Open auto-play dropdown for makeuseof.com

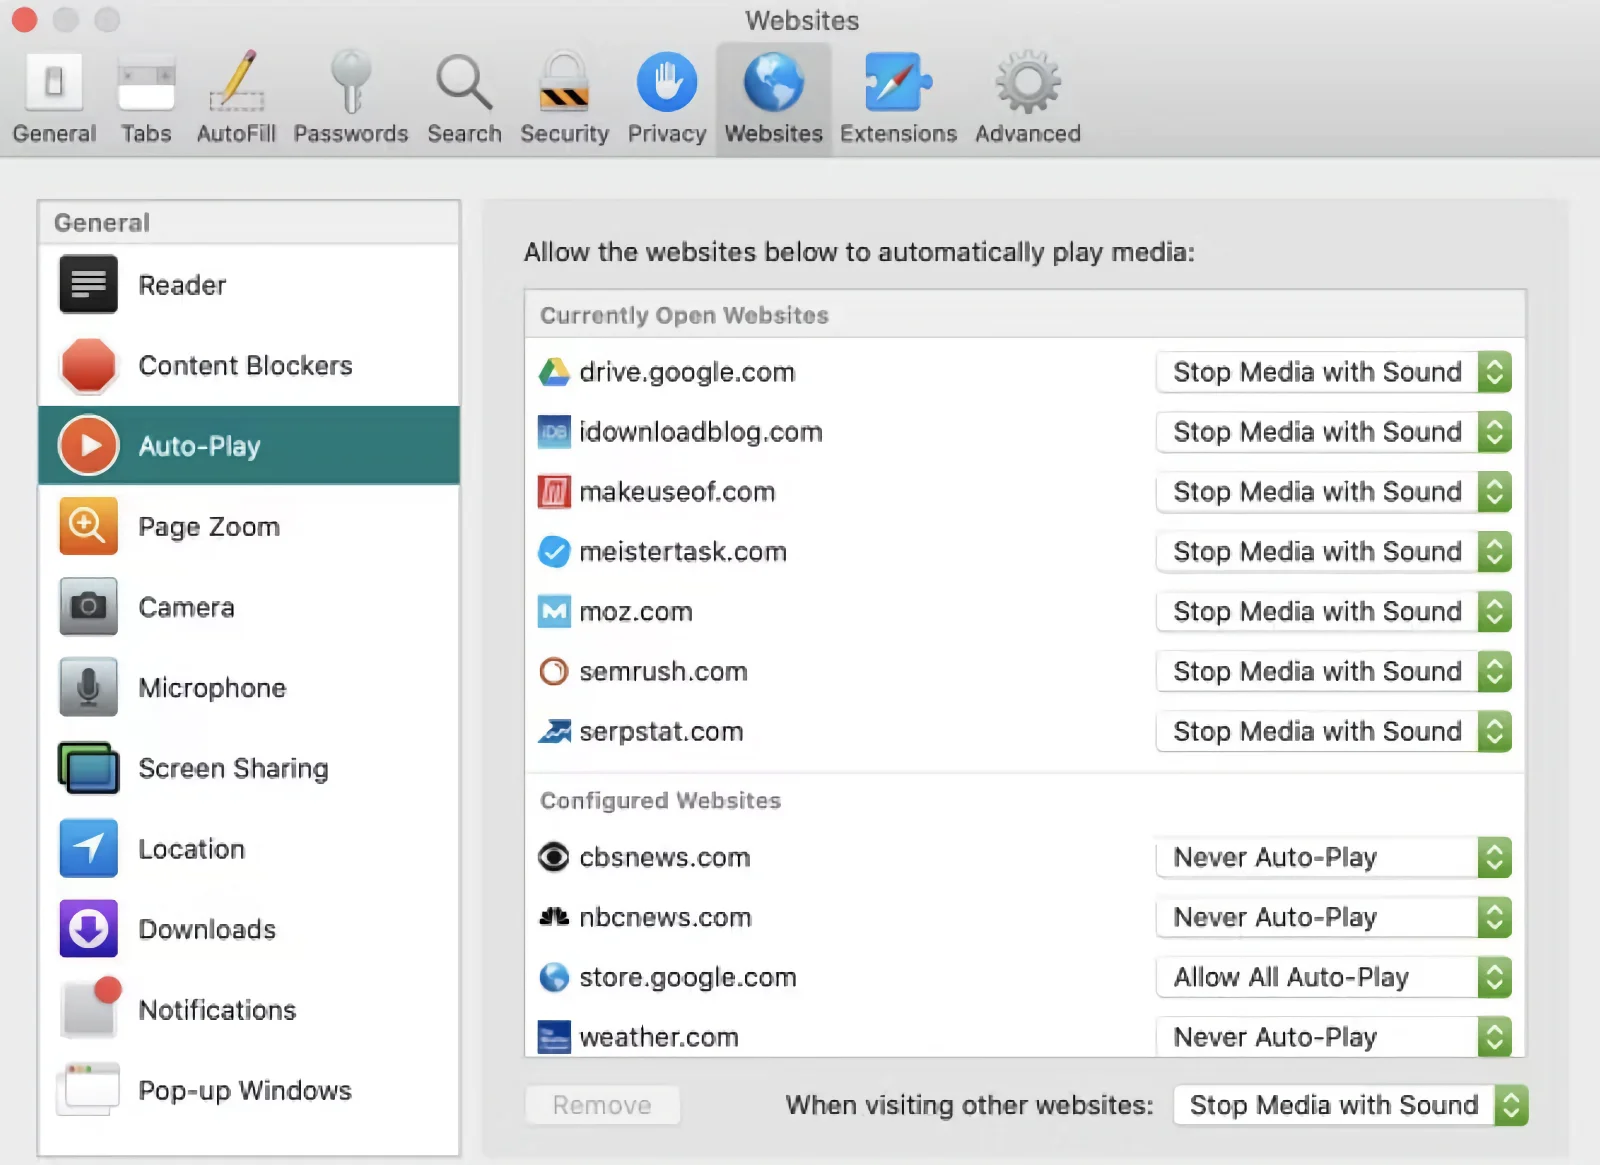[x=1333, y=492]
